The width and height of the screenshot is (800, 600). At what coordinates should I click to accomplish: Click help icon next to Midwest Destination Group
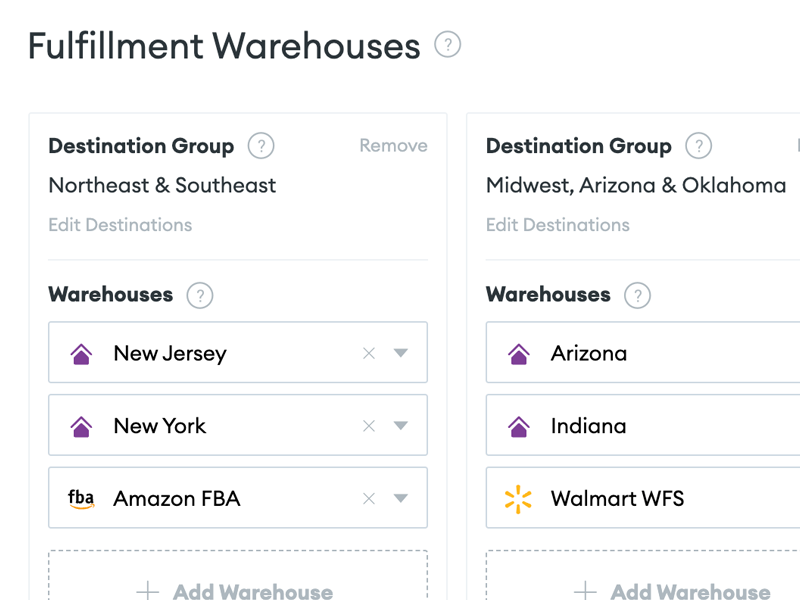(698, 146)
